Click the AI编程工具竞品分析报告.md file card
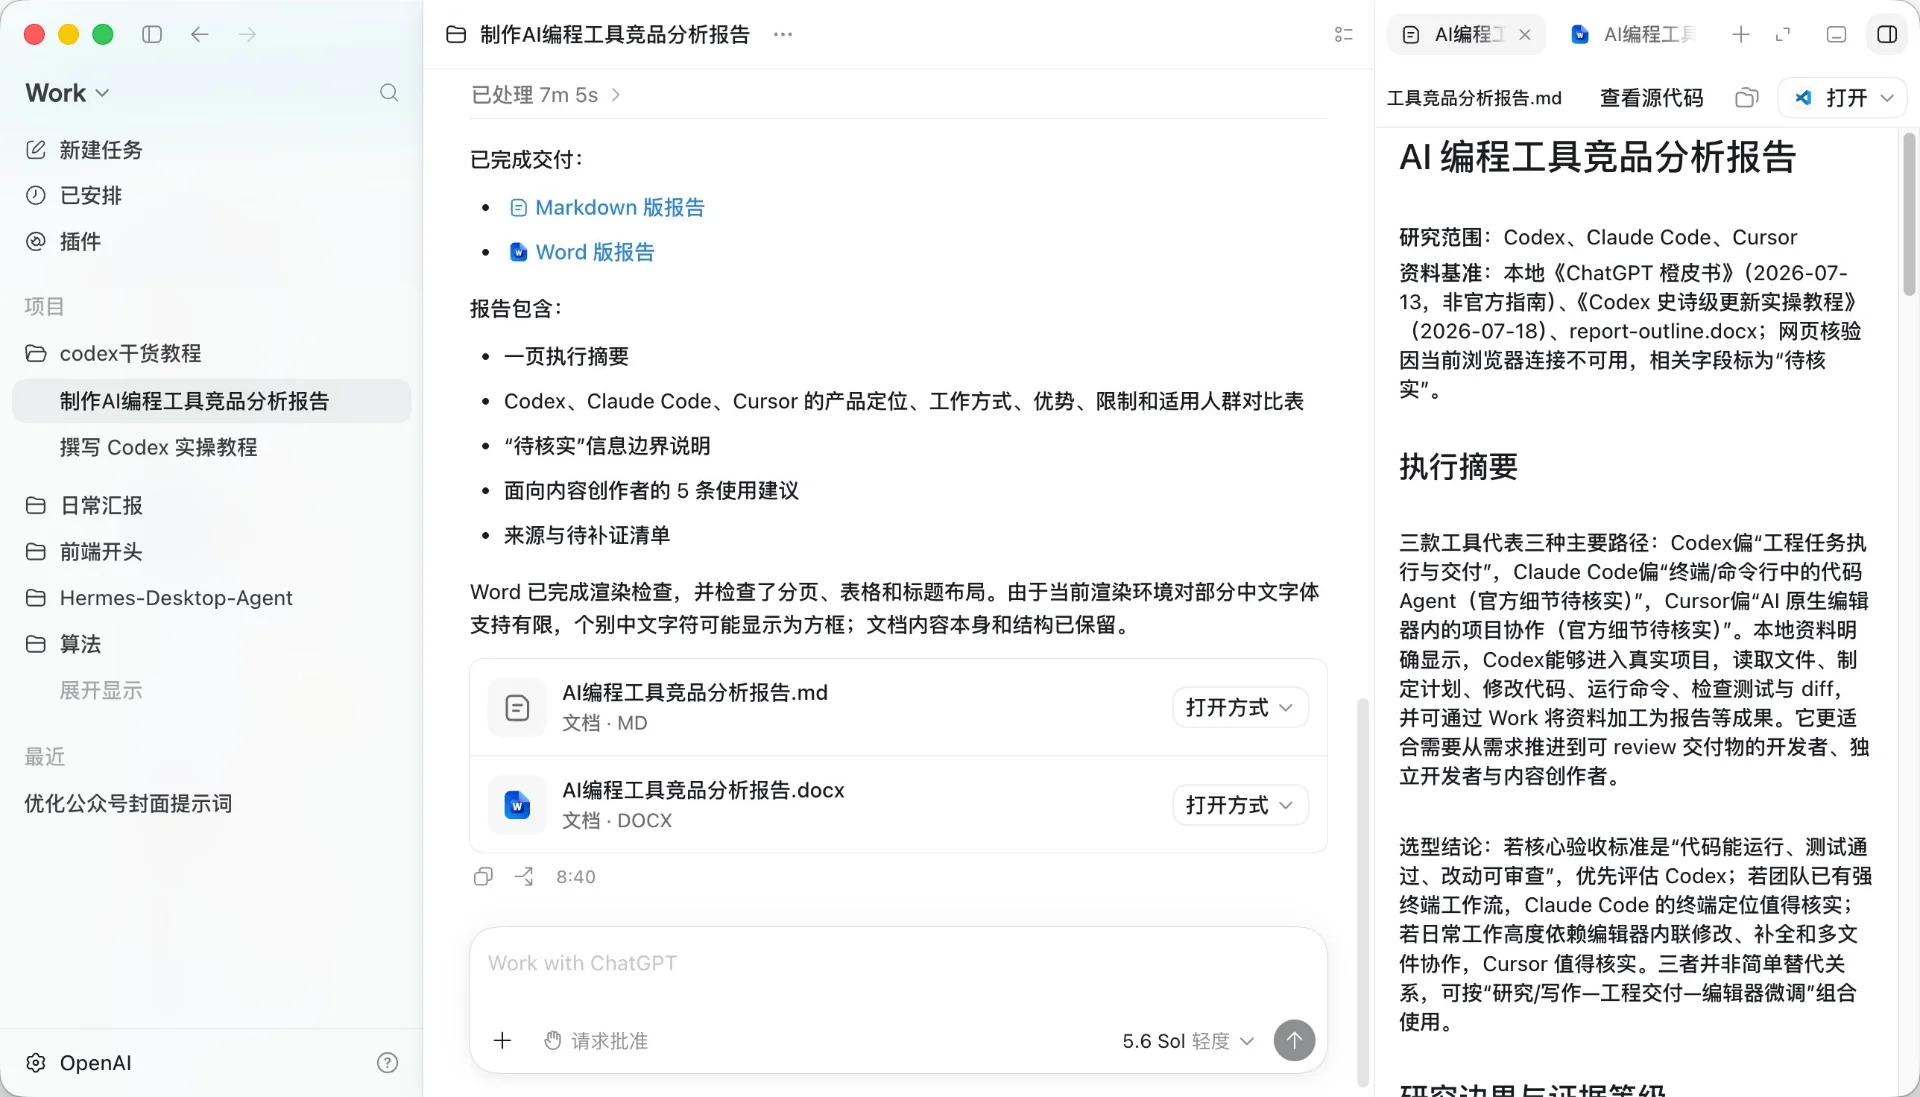Image resolution: width=1920 pixels, height=1097 pixels. [x=898, y=707]
